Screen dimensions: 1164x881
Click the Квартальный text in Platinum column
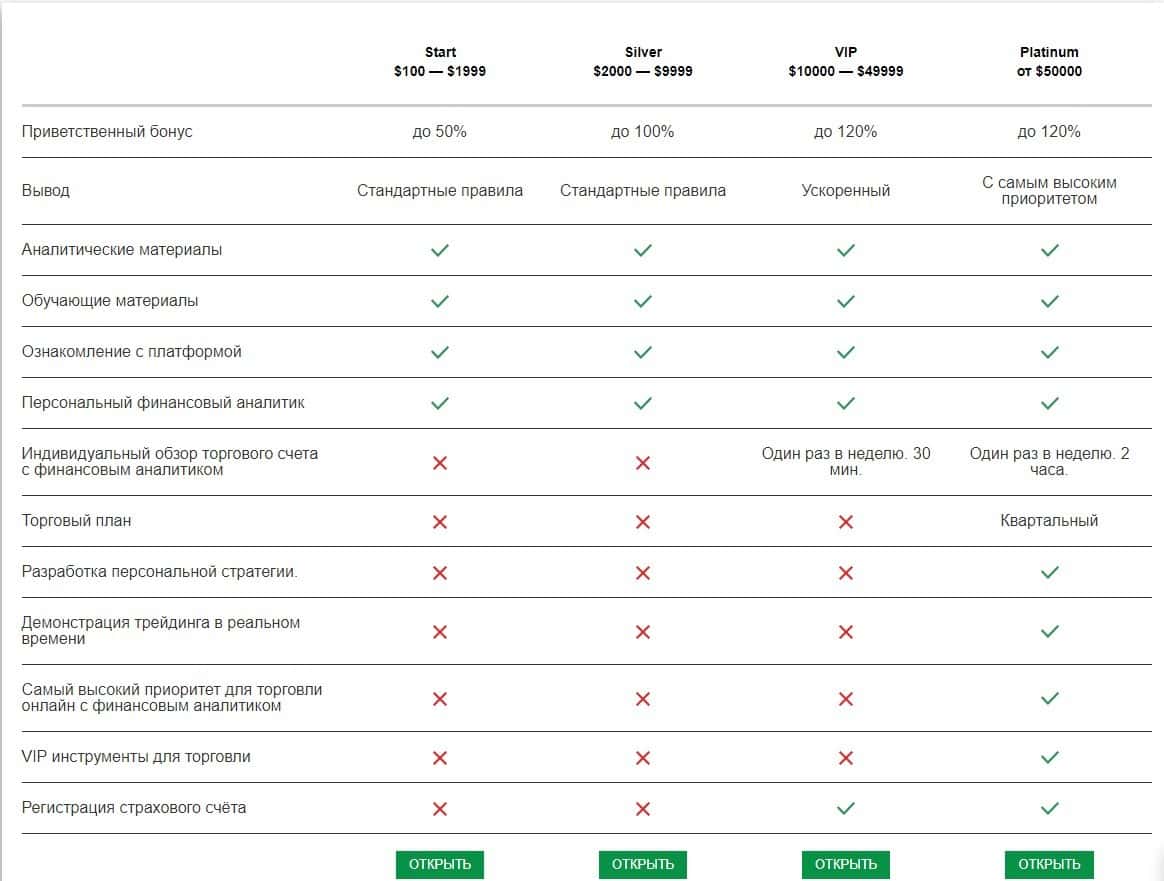coord(1049,521)
